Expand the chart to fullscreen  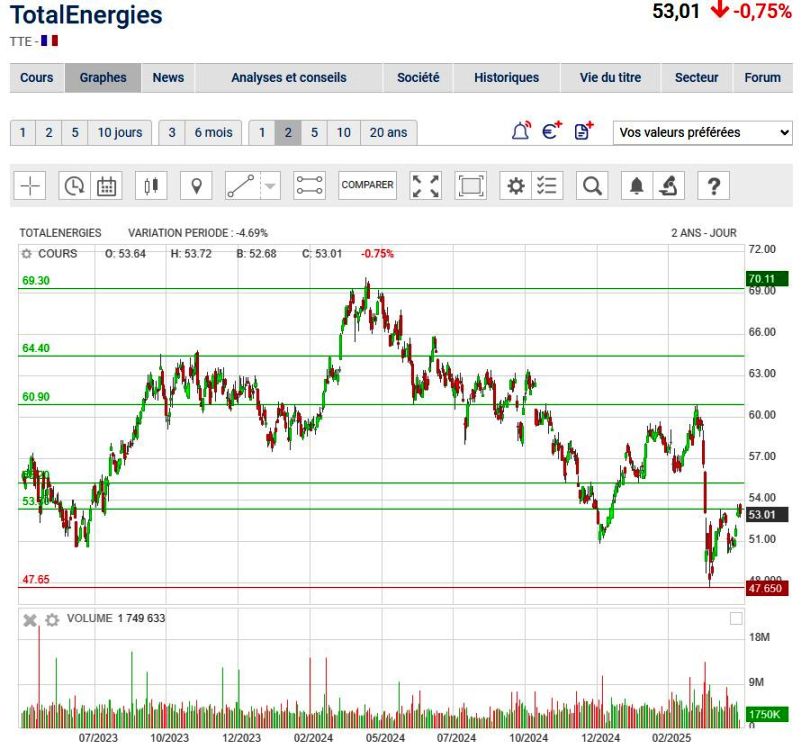click(426, 185)
